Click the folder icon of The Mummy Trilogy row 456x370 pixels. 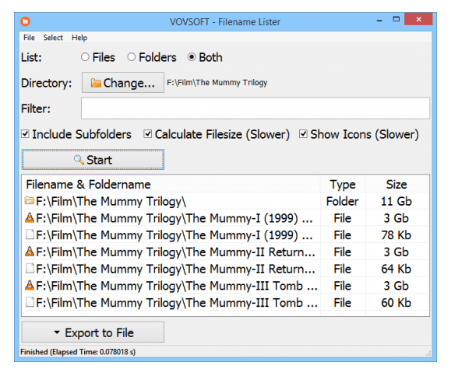click(x=30, y=201)
